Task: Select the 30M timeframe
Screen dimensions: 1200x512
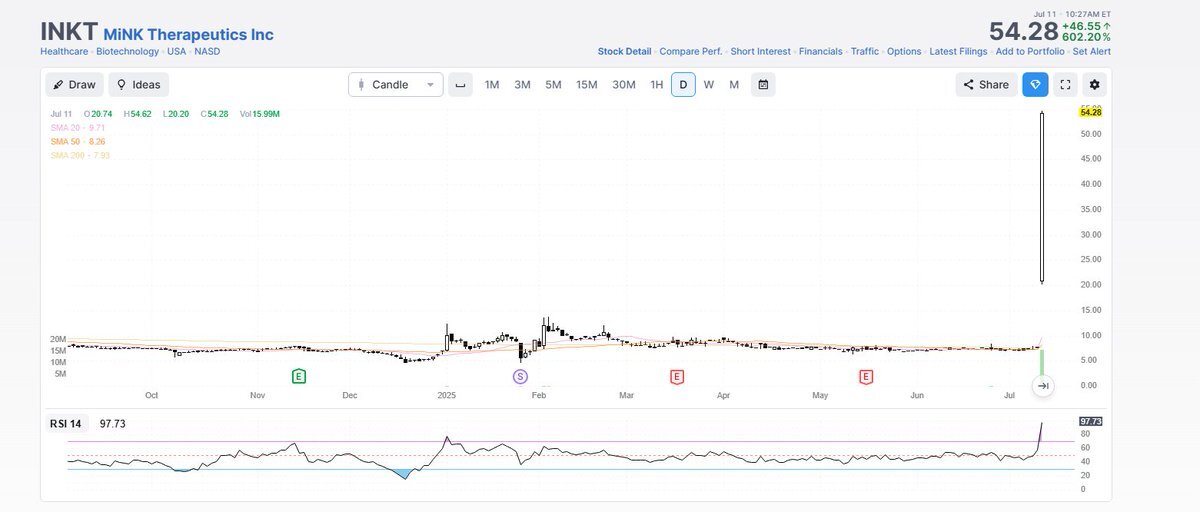Action: point(624,85)
